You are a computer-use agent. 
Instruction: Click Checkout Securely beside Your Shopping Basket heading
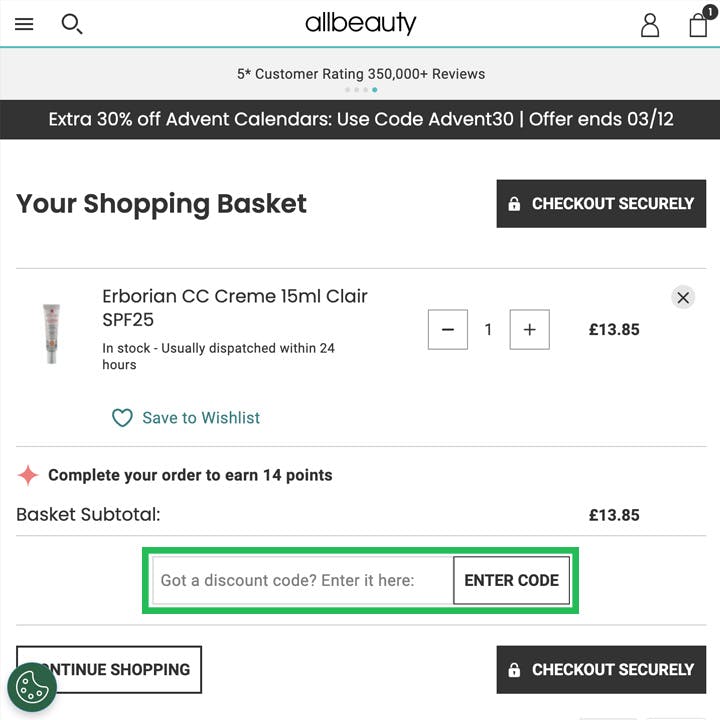(x=601, y=204)
